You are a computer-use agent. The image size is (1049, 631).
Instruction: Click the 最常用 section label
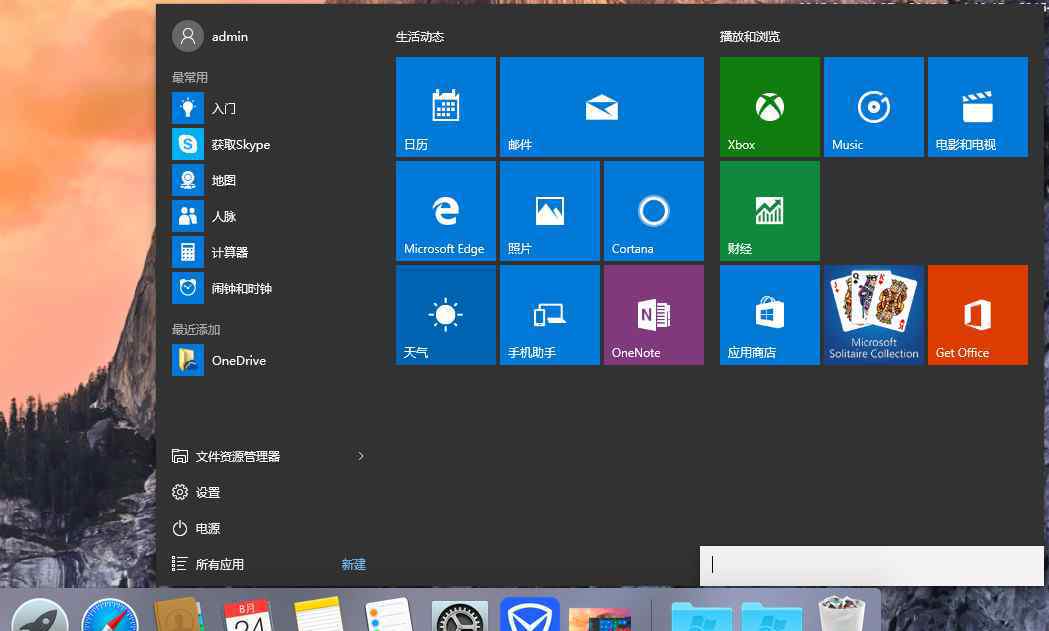point(190,78)
